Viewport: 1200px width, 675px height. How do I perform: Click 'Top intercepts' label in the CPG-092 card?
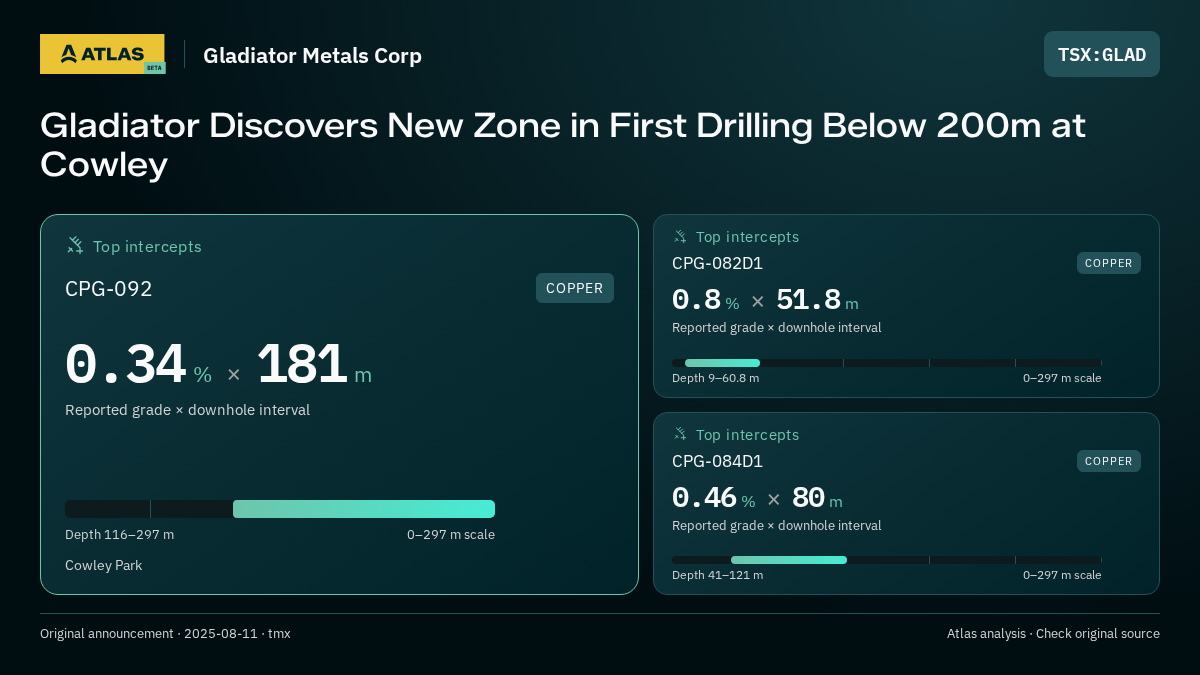point(147,246)
